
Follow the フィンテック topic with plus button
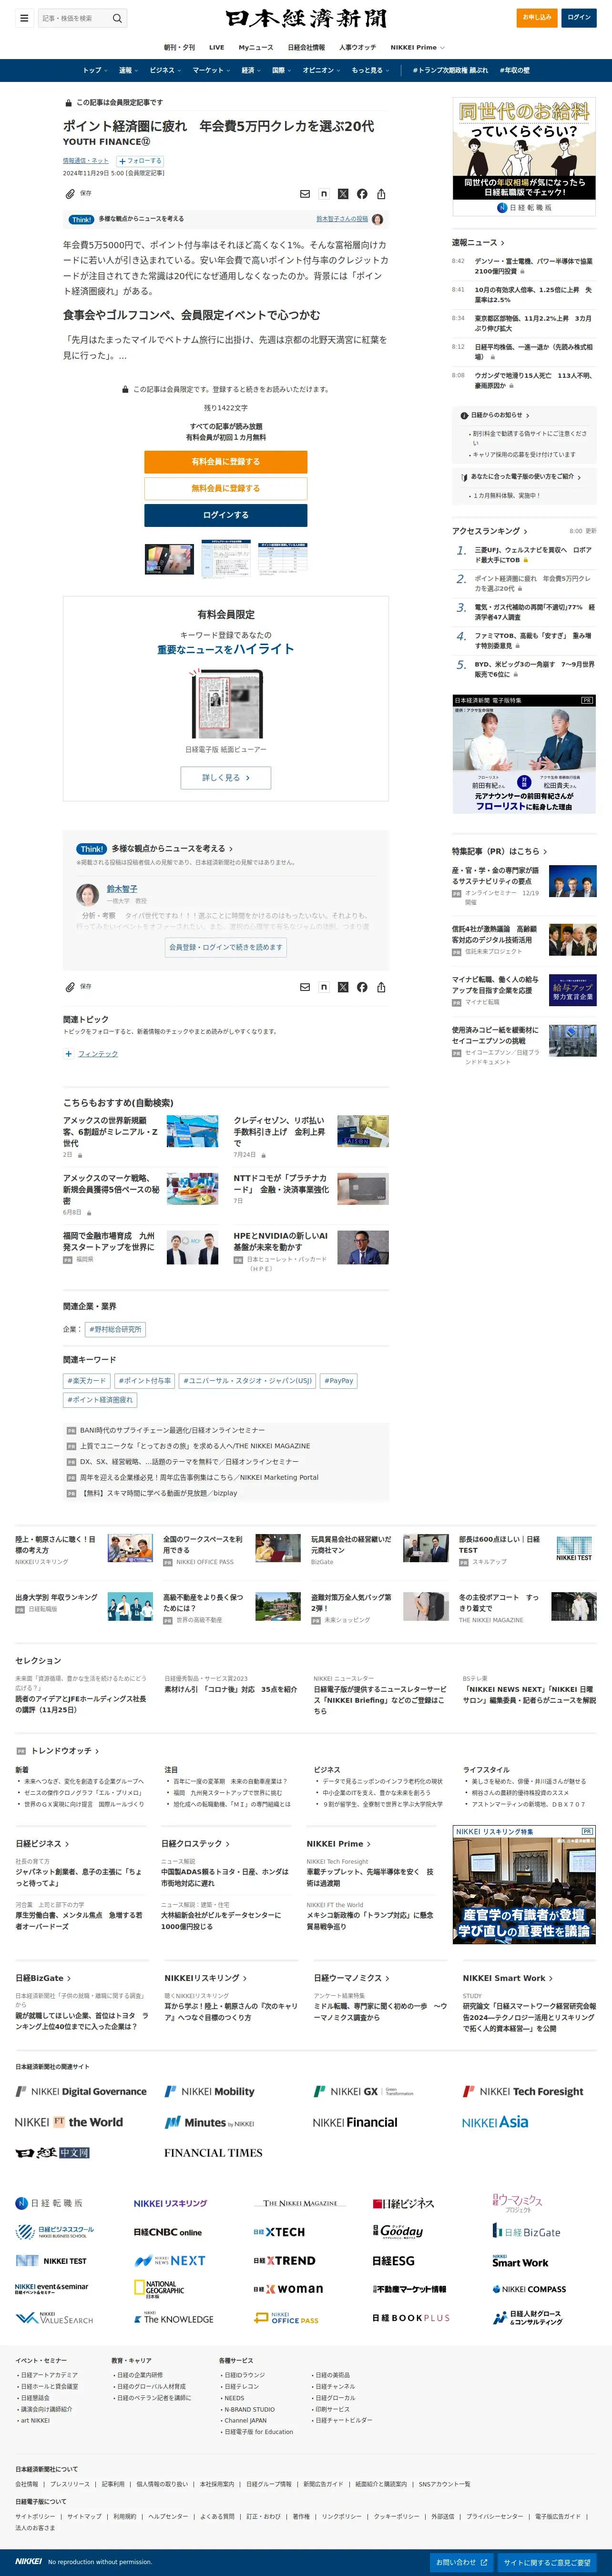[68, 1054]
